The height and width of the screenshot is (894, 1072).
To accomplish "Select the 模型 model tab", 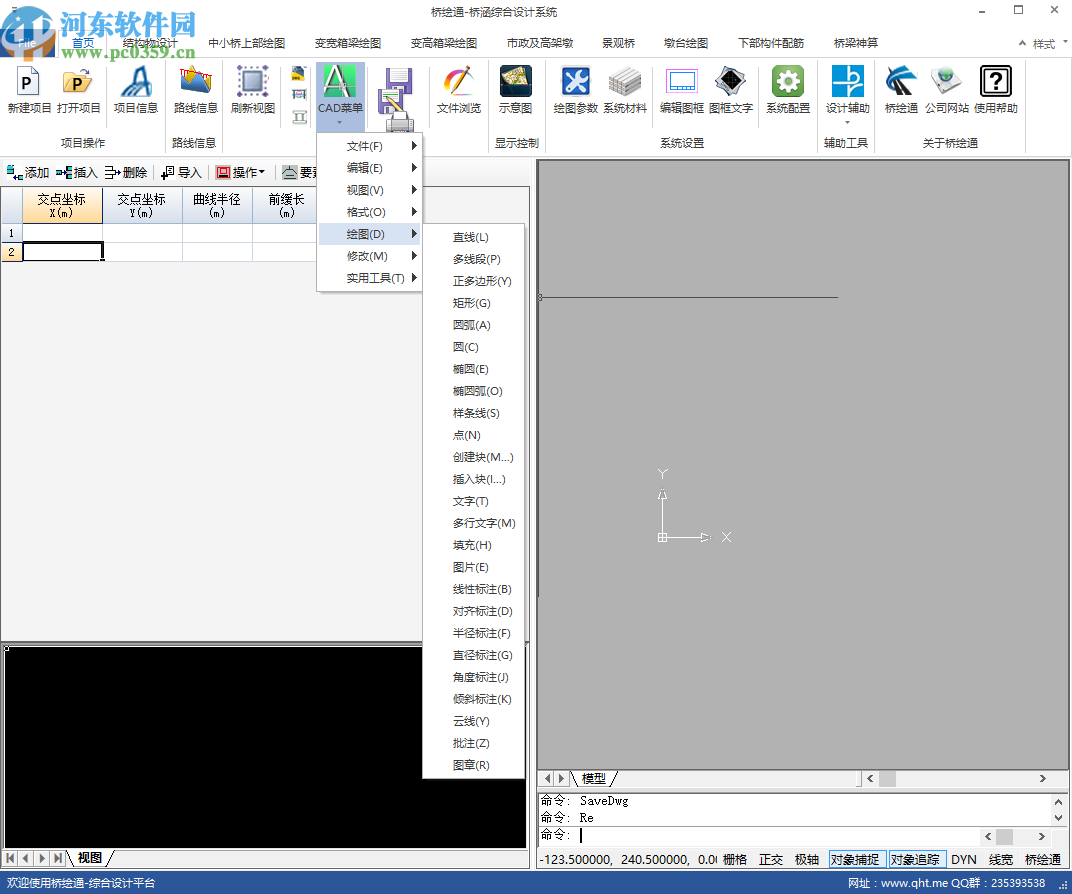I will click(x=593, y=778).
